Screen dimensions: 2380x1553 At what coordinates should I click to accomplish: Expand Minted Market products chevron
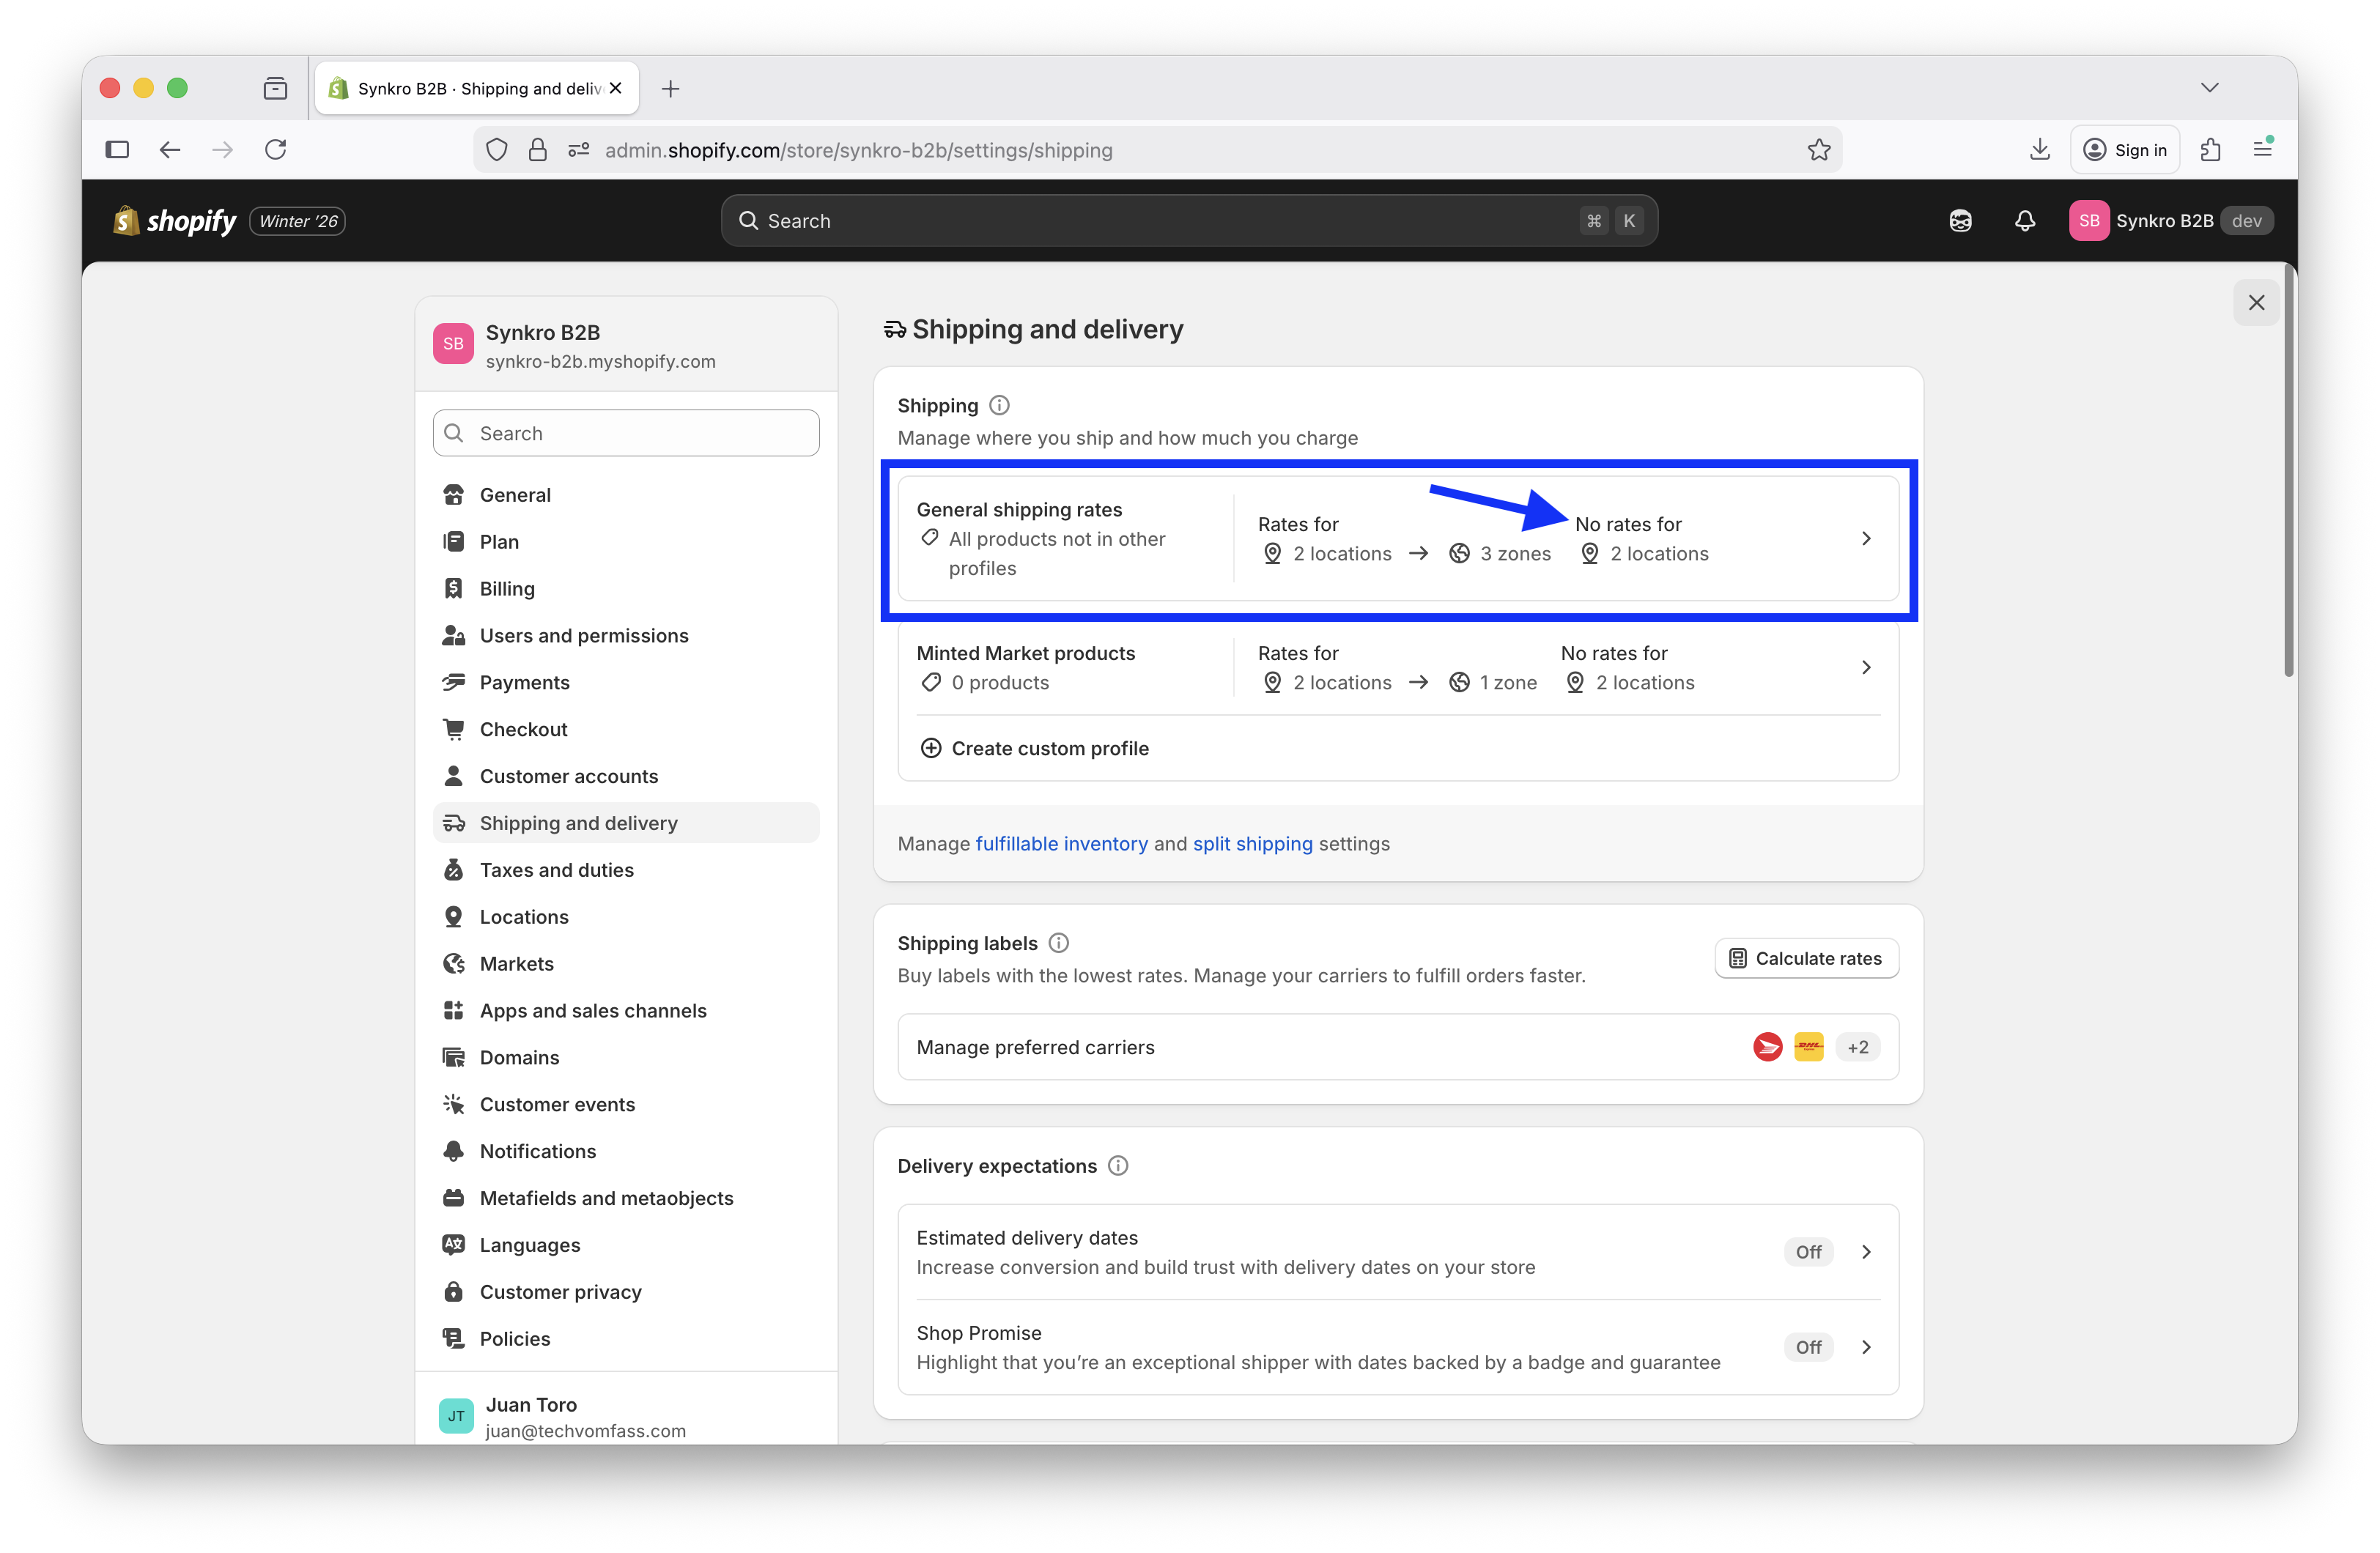point(1865,667)
